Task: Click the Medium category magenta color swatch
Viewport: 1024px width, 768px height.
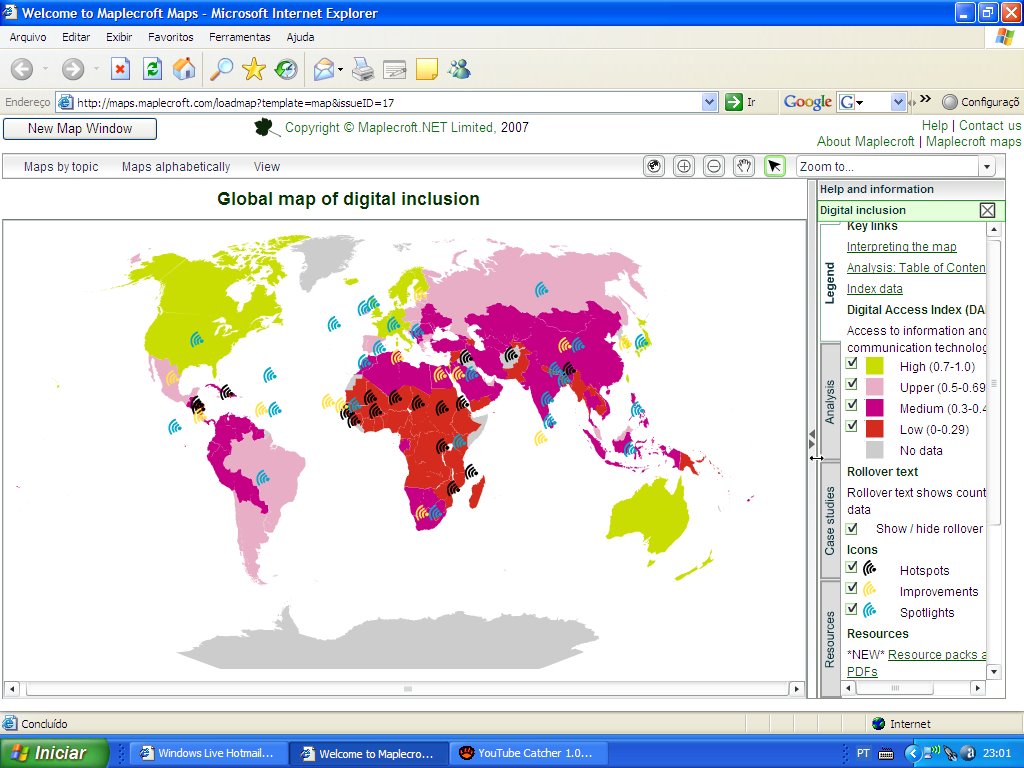Action: 874,408
